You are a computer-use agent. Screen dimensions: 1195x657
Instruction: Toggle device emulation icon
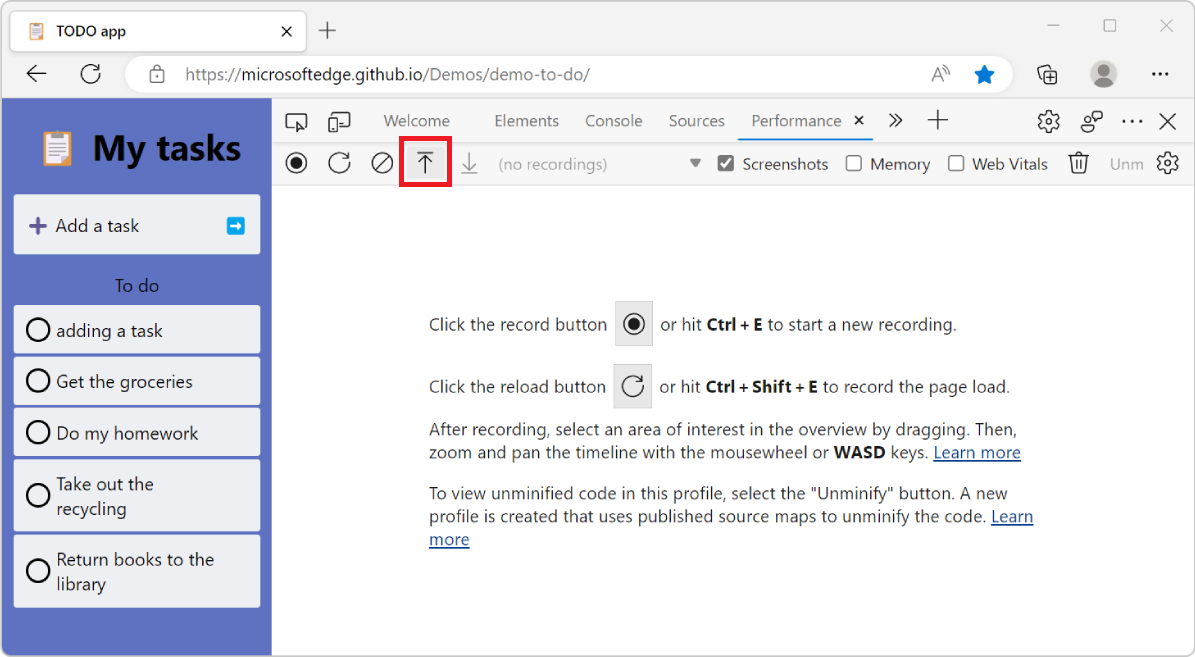(338, 121)
